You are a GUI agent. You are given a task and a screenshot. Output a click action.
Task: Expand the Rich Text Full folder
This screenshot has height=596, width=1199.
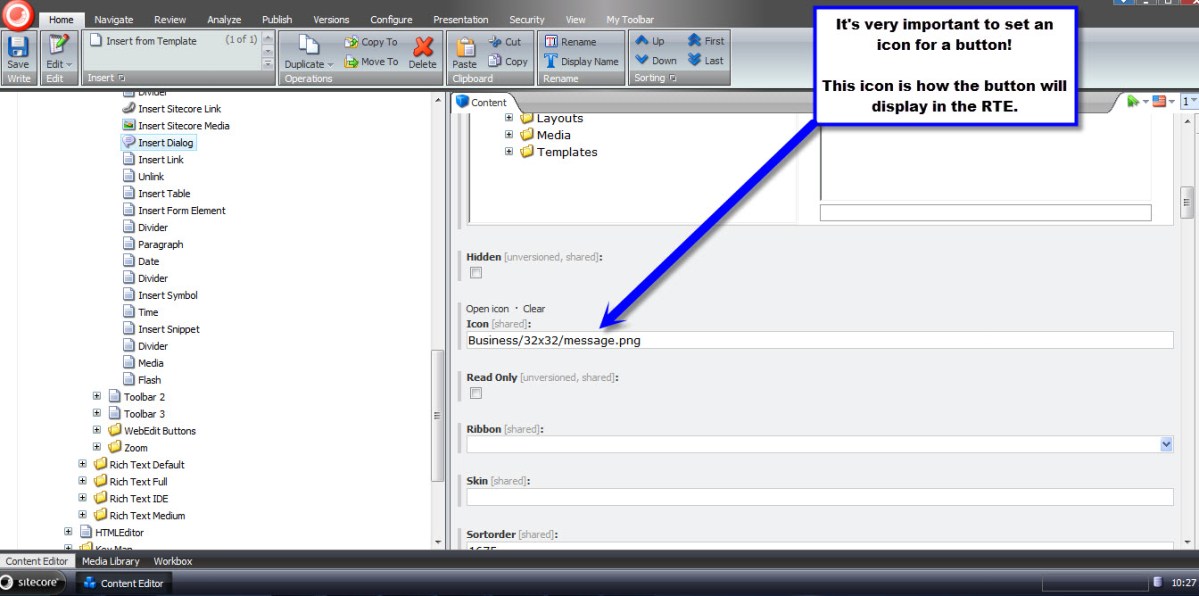[x=83, y=481]
